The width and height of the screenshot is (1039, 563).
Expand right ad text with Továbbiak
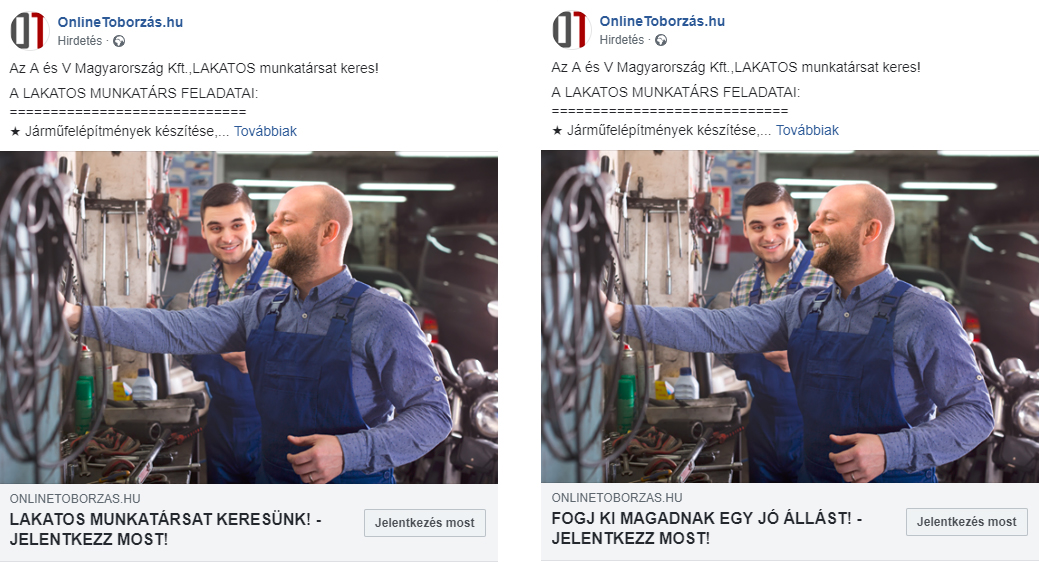point(807,130)
